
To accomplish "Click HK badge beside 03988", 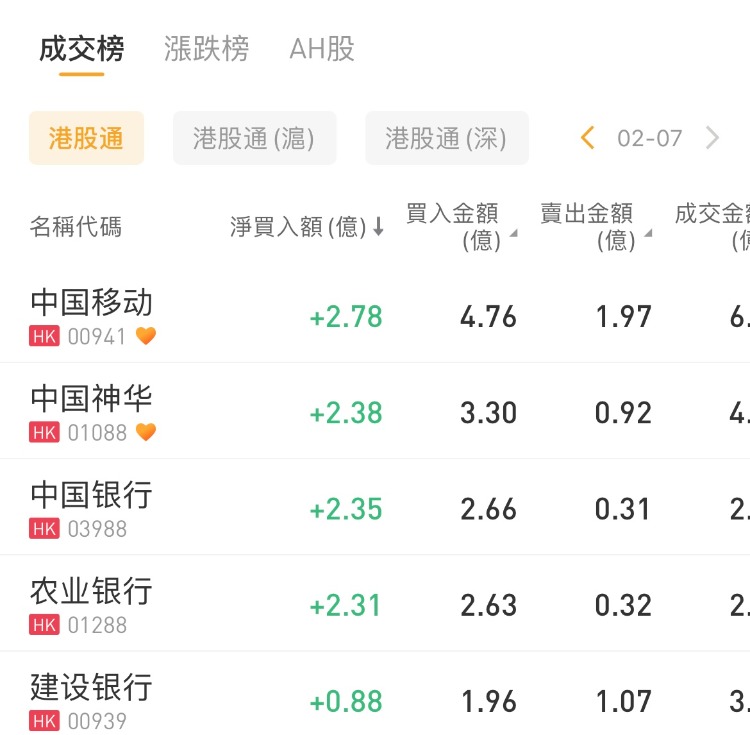I will [45, 528].
